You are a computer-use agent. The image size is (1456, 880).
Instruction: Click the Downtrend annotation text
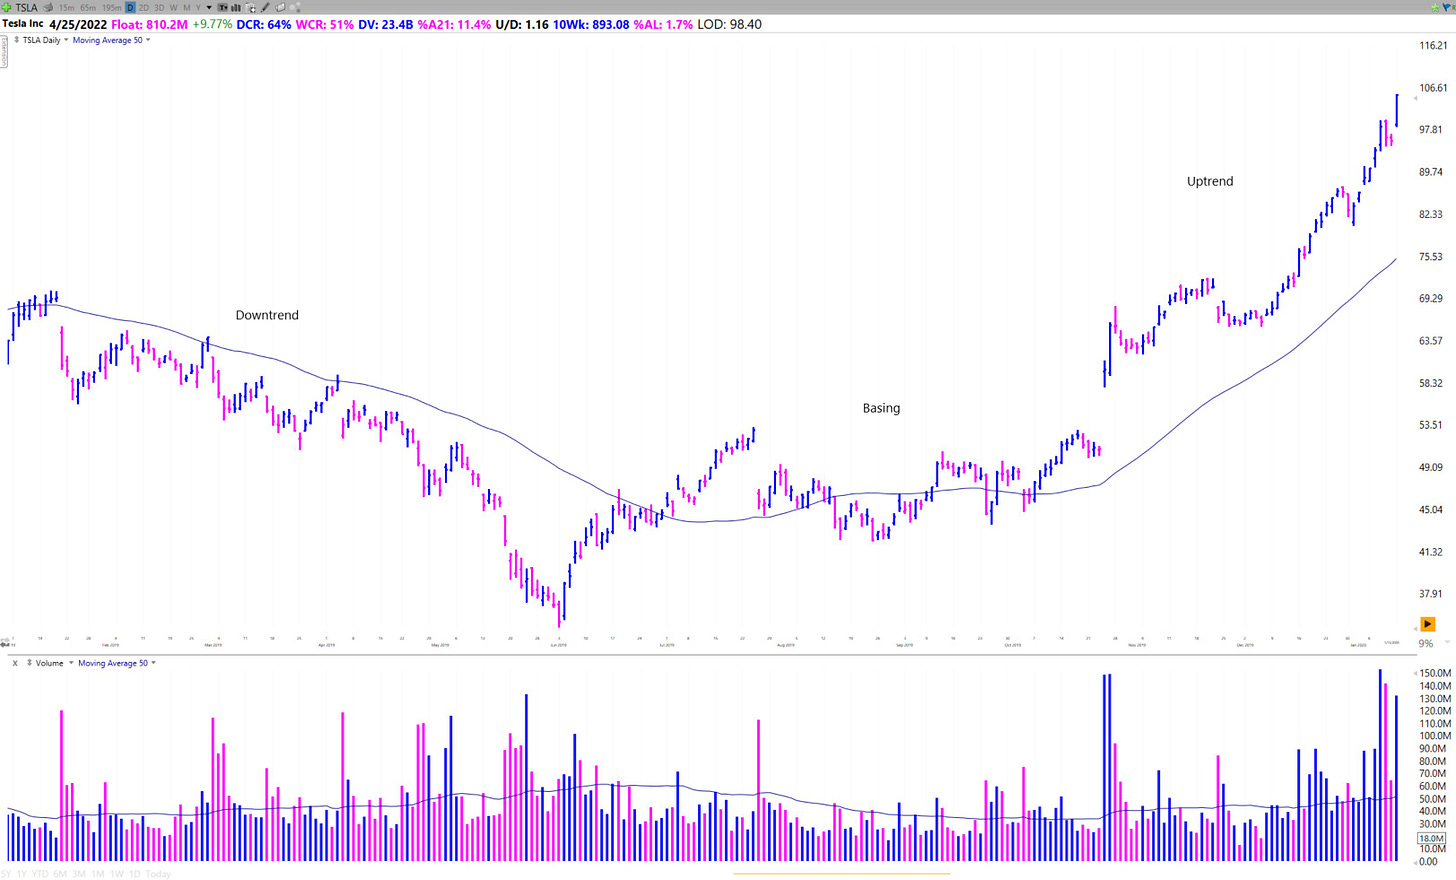(267, 315)
